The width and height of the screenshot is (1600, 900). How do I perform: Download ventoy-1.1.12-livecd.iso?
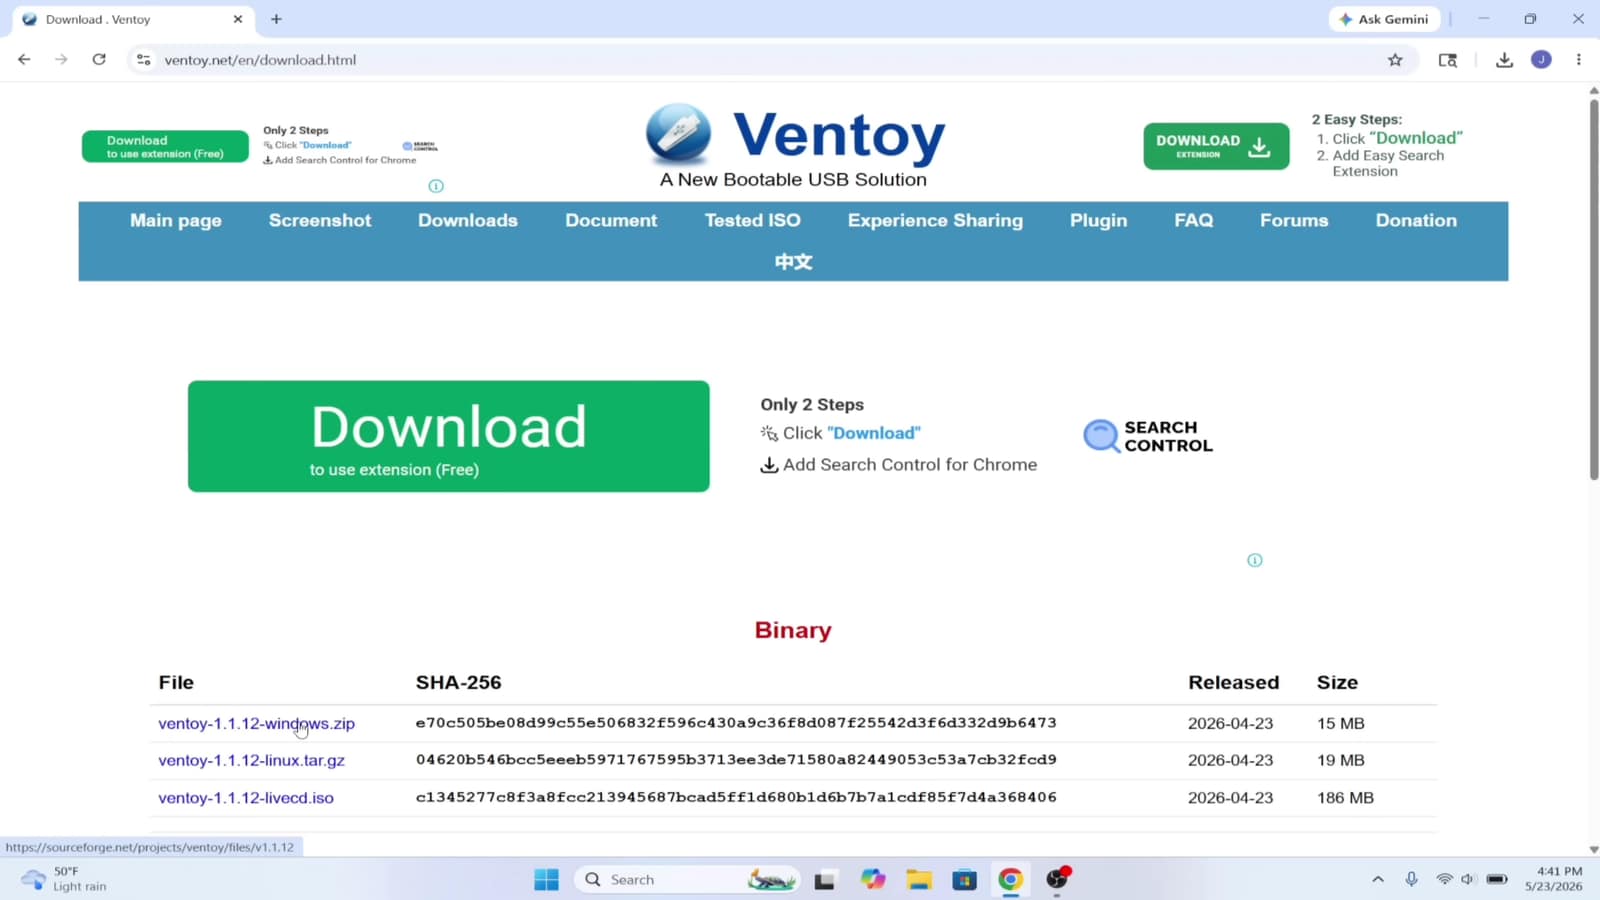246,798
